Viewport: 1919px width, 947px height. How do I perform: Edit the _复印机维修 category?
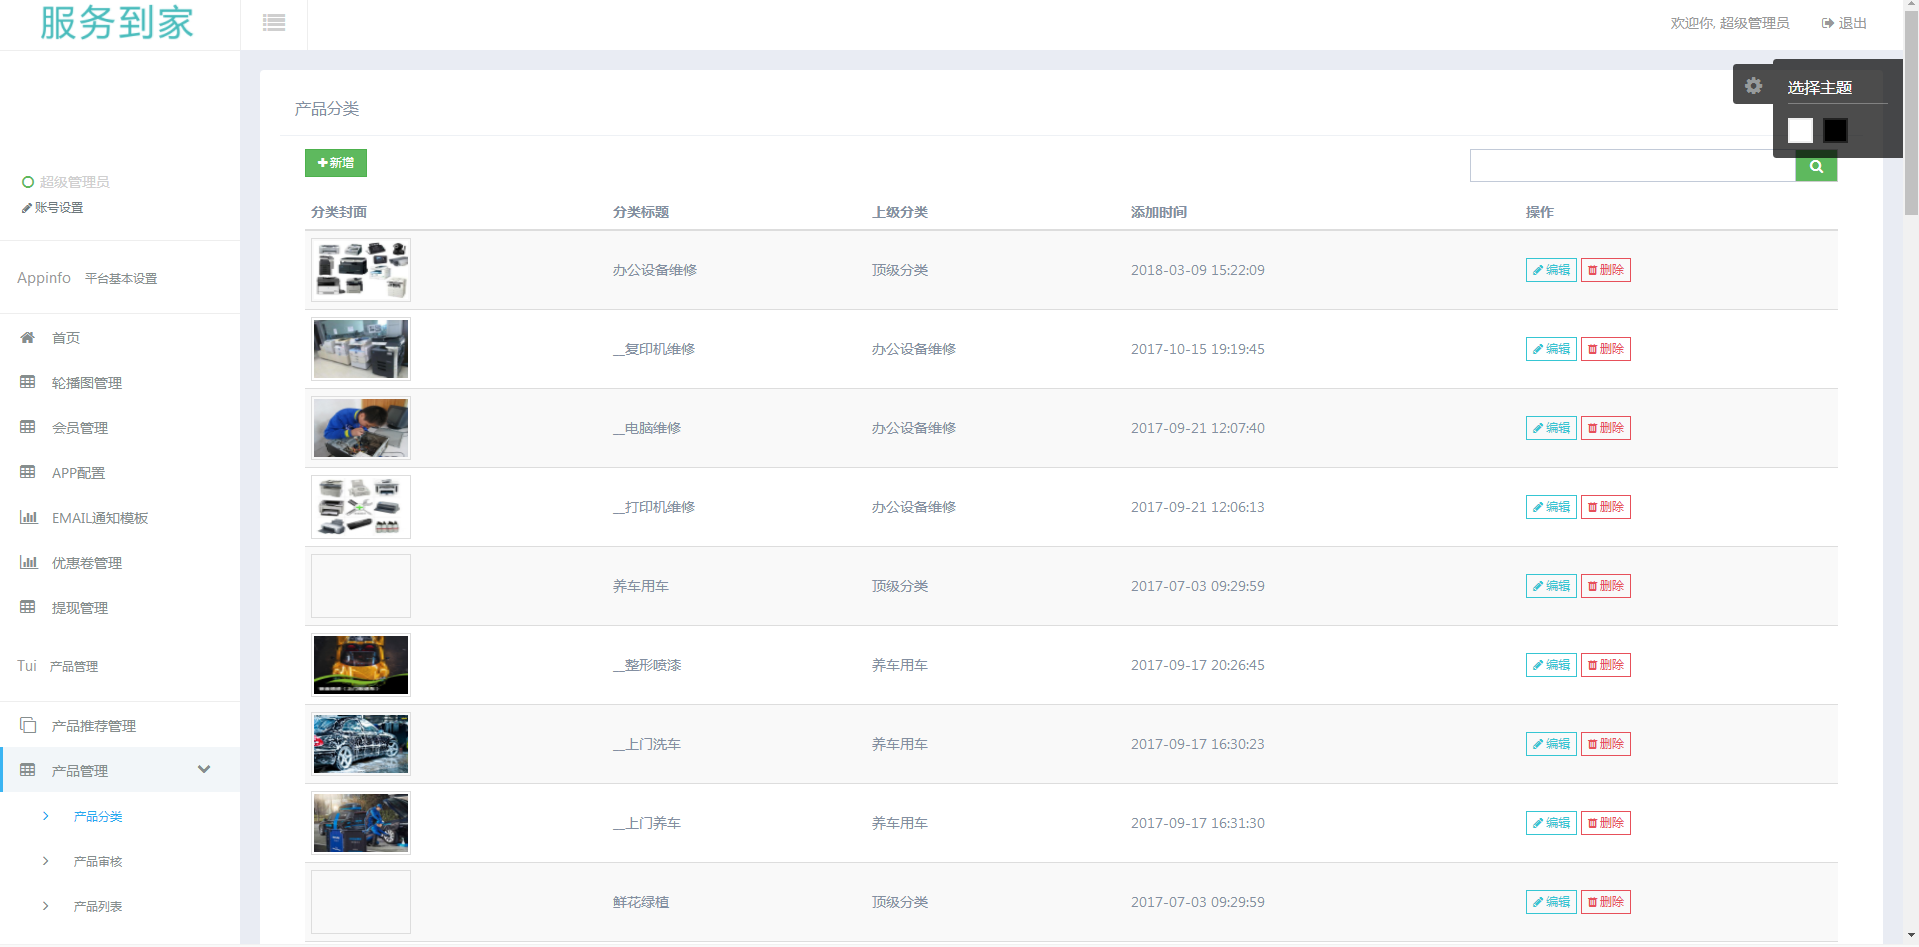(x=1551, y=349)
